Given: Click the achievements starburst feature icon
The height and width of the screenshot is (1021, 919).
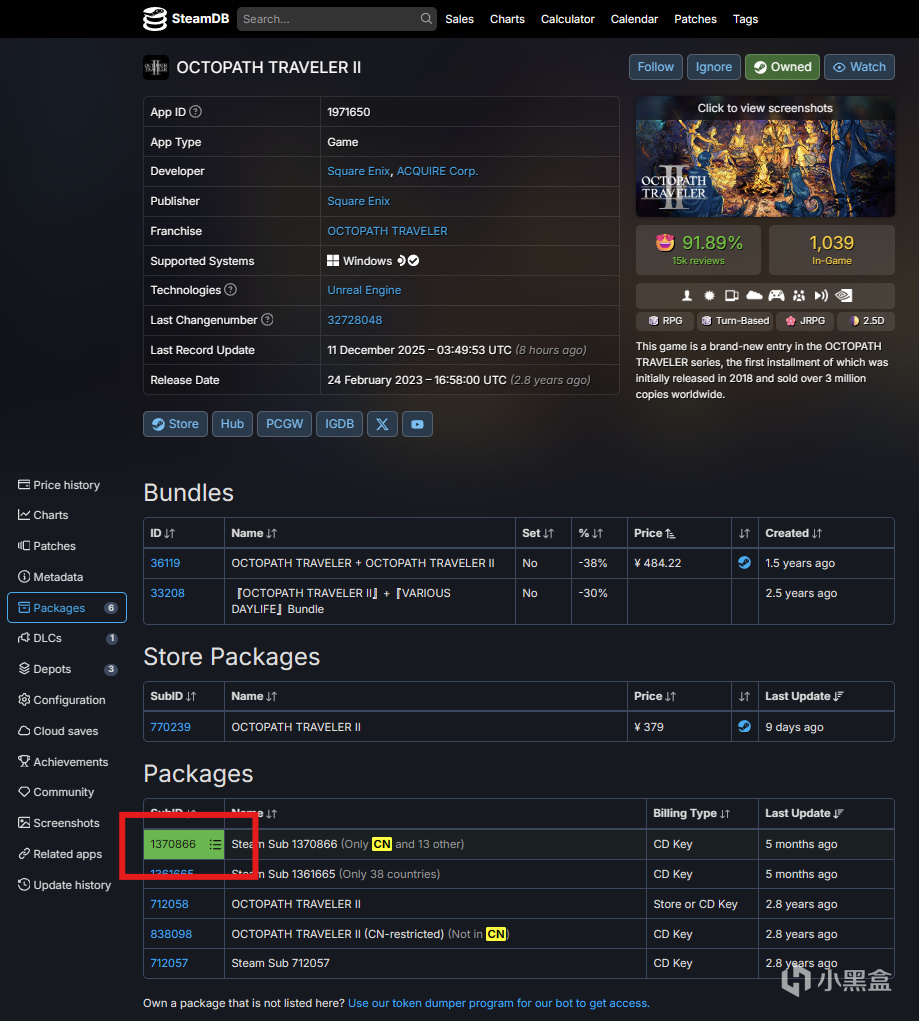Looking at the screenshot, I should pyautogui.click(x=709, y=296).
